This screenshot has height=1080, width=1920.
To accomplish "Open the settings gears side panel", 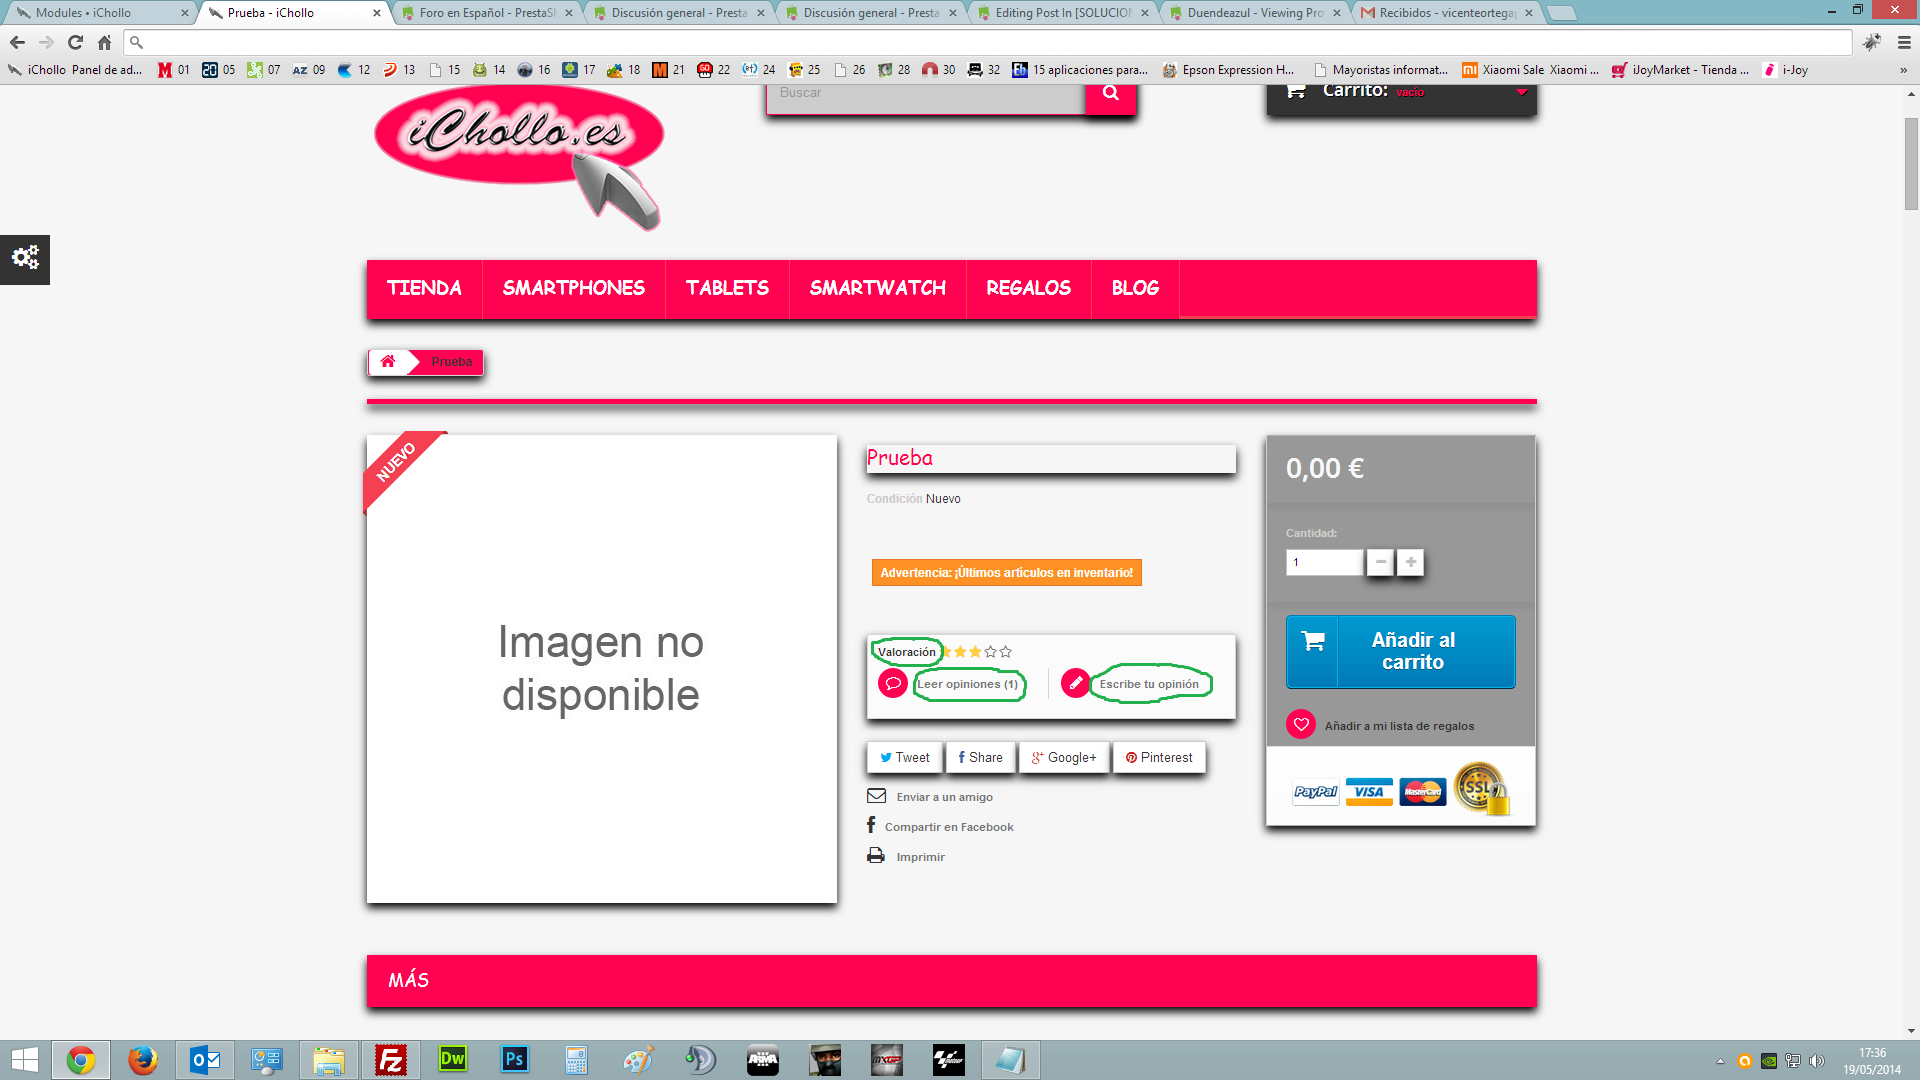I will pyautogui.click(x=25, y=259).
